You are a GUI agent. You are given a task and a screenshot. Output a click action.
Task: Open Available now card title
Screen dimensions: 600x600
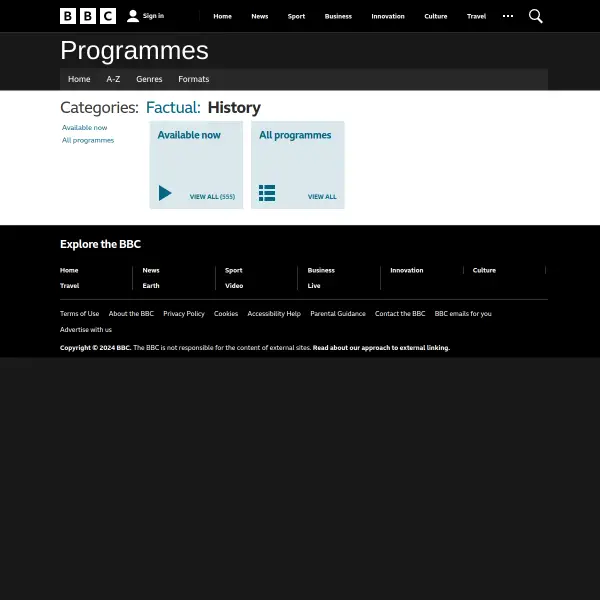189,135
